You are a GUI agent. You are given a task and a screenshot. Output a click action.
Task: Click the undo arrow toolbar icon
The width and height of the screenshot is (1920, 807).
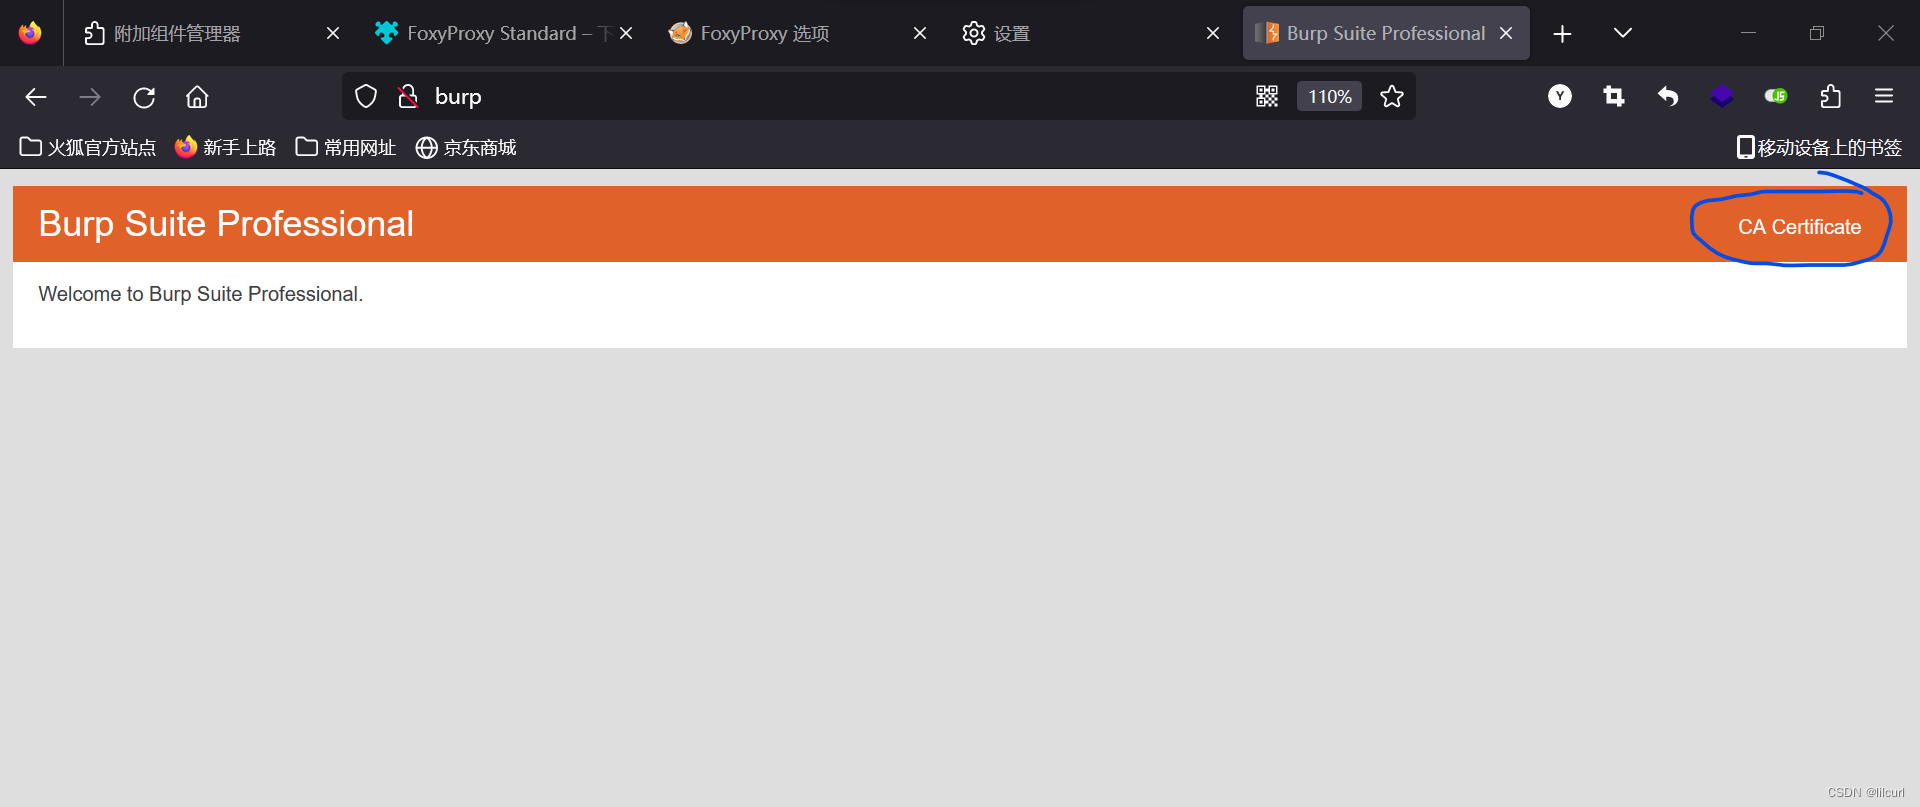coord(1668,96)
